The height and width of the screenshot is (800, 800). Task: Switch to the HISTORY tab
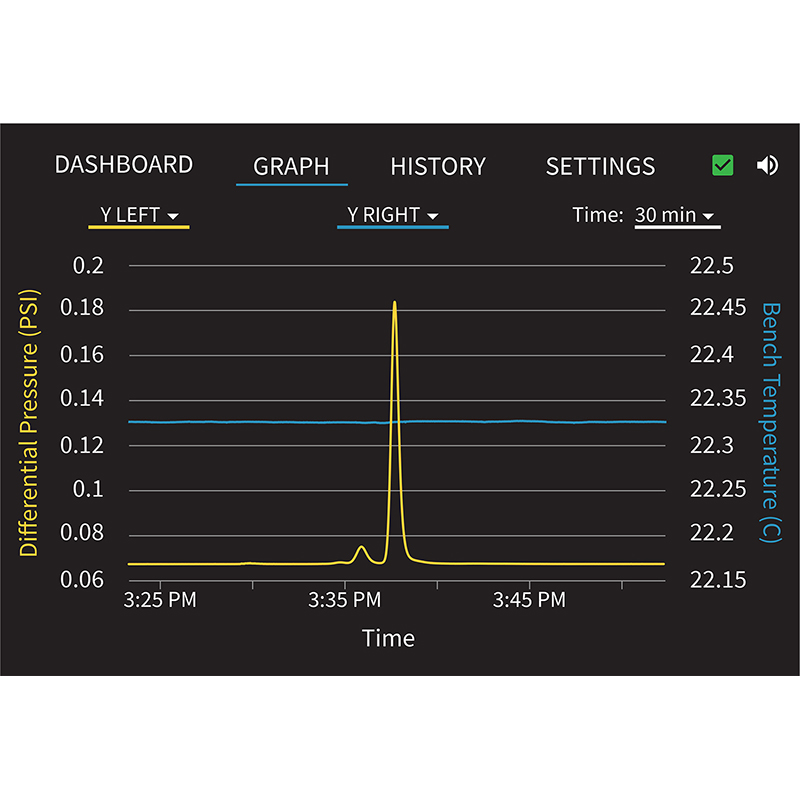438,166
